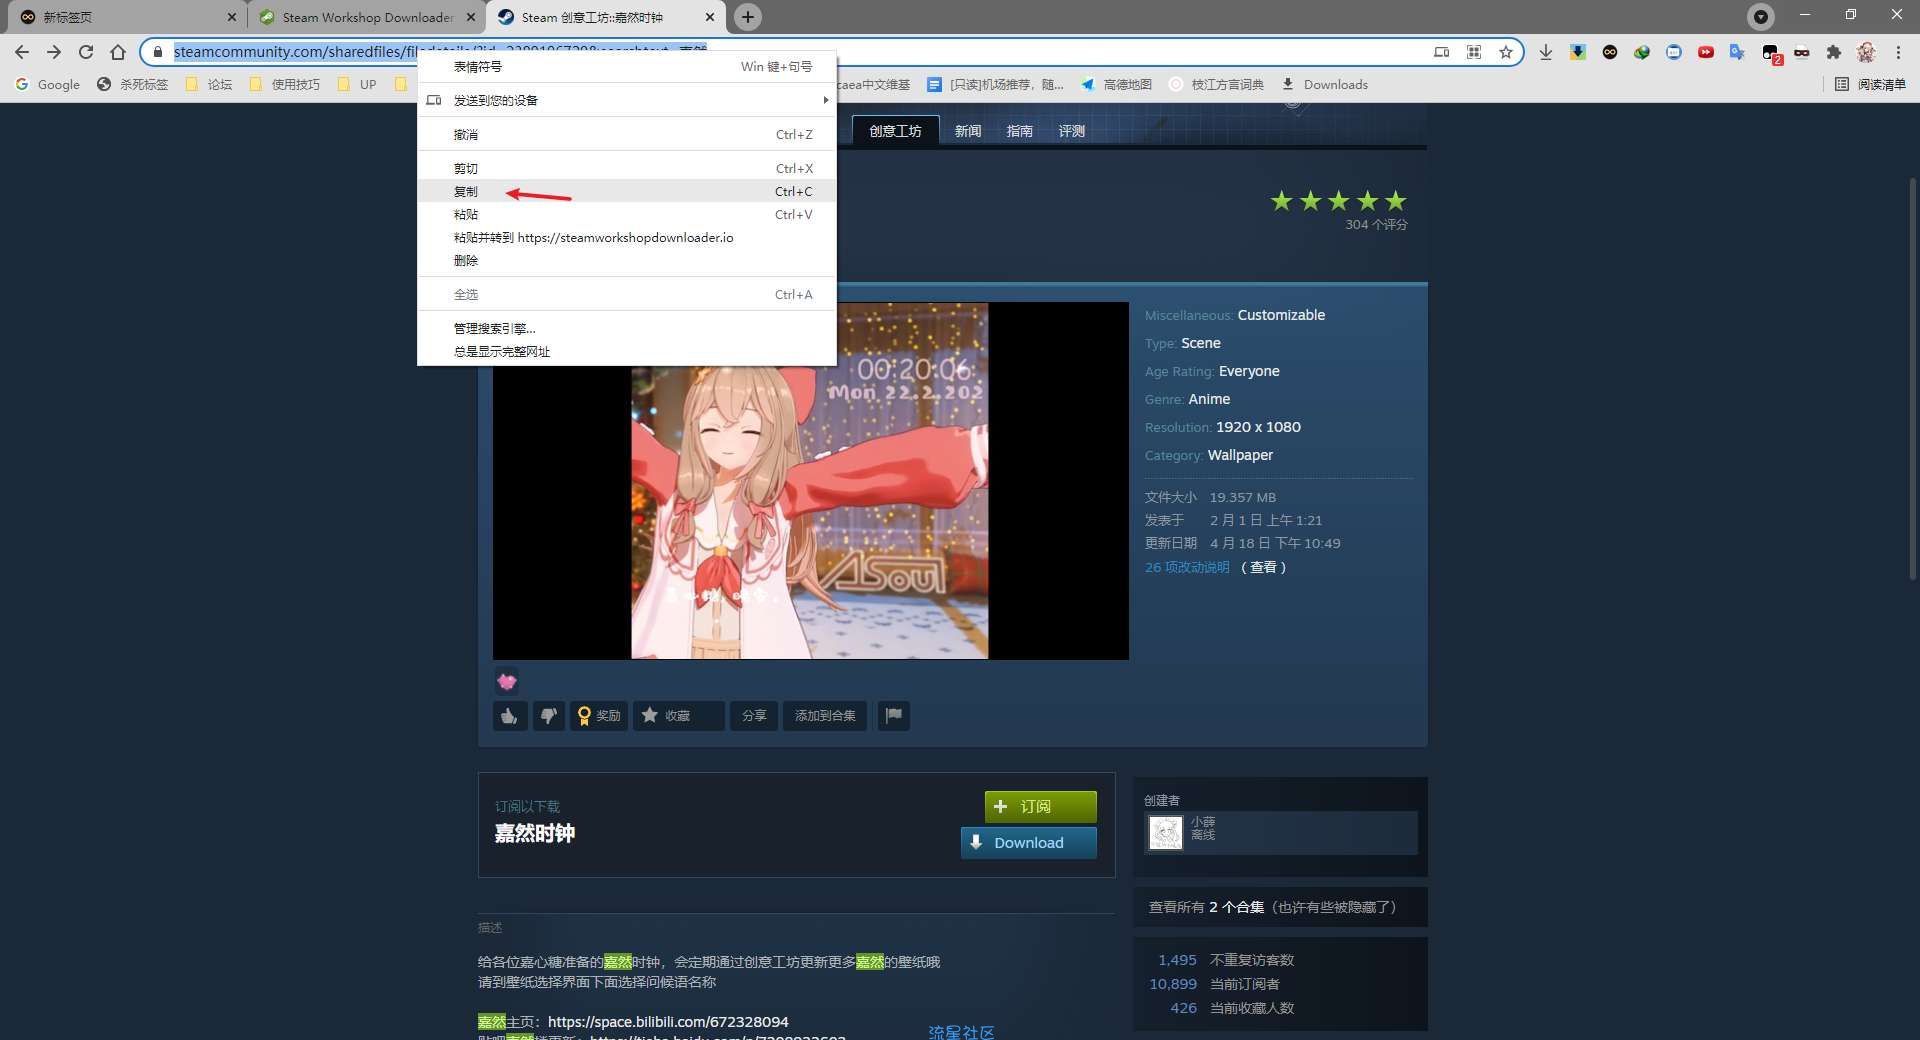Select 撤消 in the context menu
Viewport: 1920px width, 1040px height.
627,134
